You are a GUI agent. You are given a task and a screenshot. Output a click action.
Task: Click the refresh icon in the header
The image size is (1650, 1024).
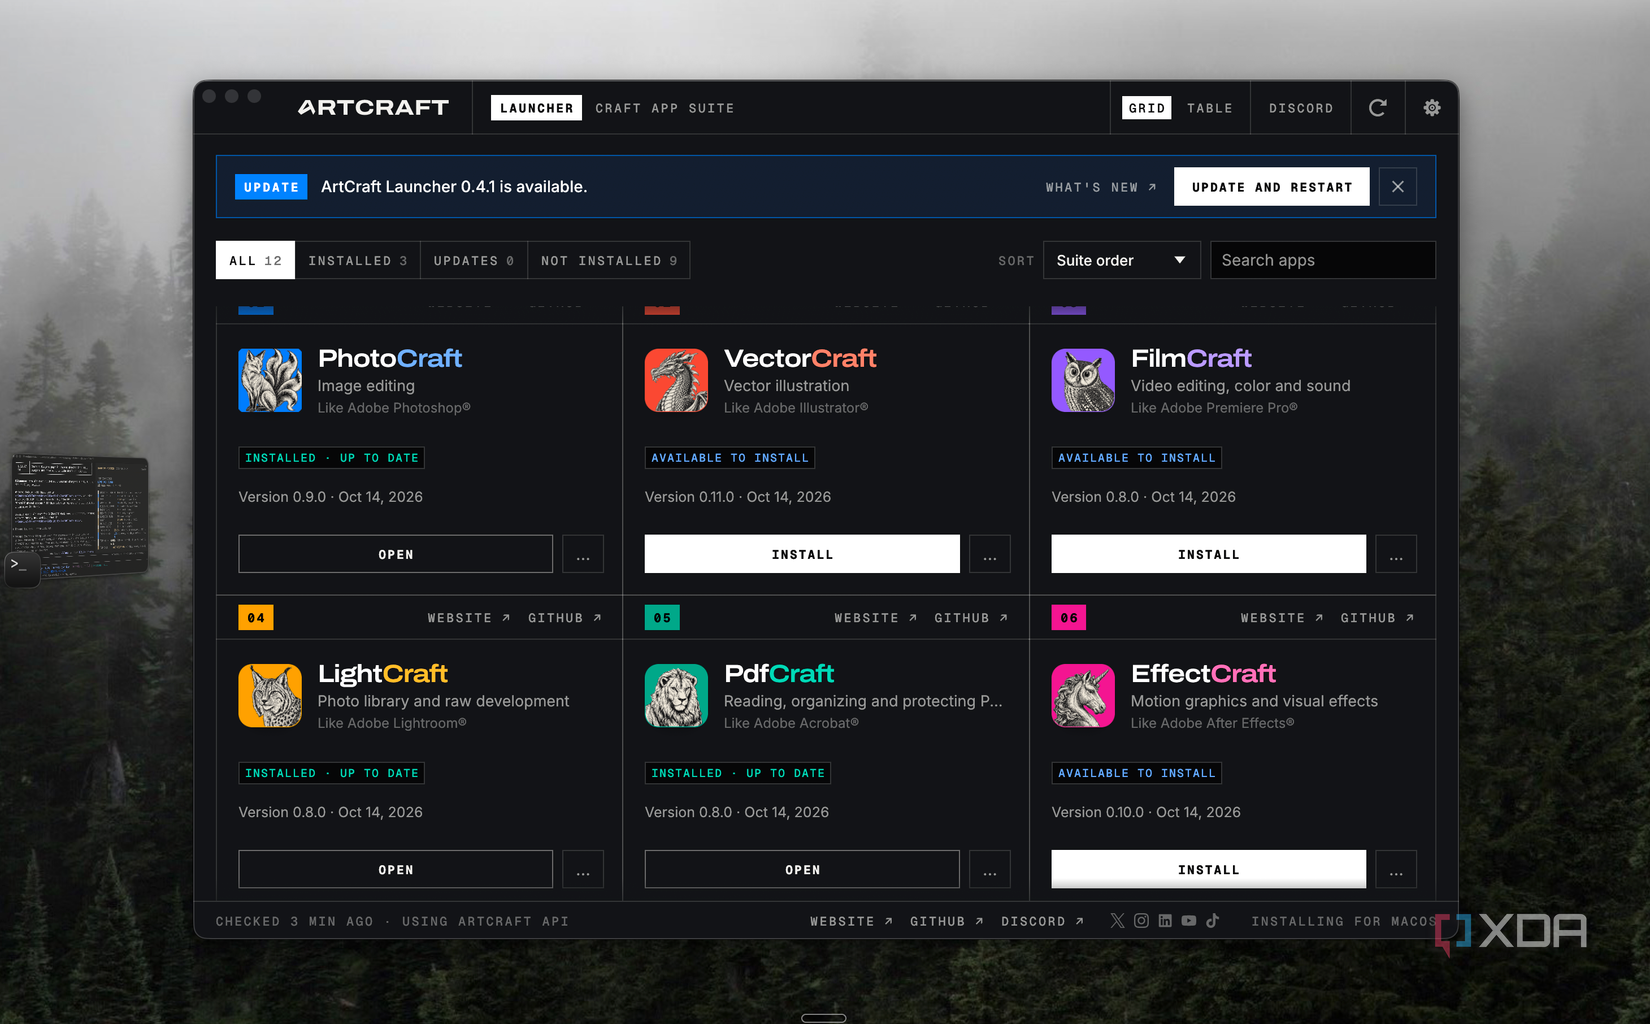tap(1377, 108)
